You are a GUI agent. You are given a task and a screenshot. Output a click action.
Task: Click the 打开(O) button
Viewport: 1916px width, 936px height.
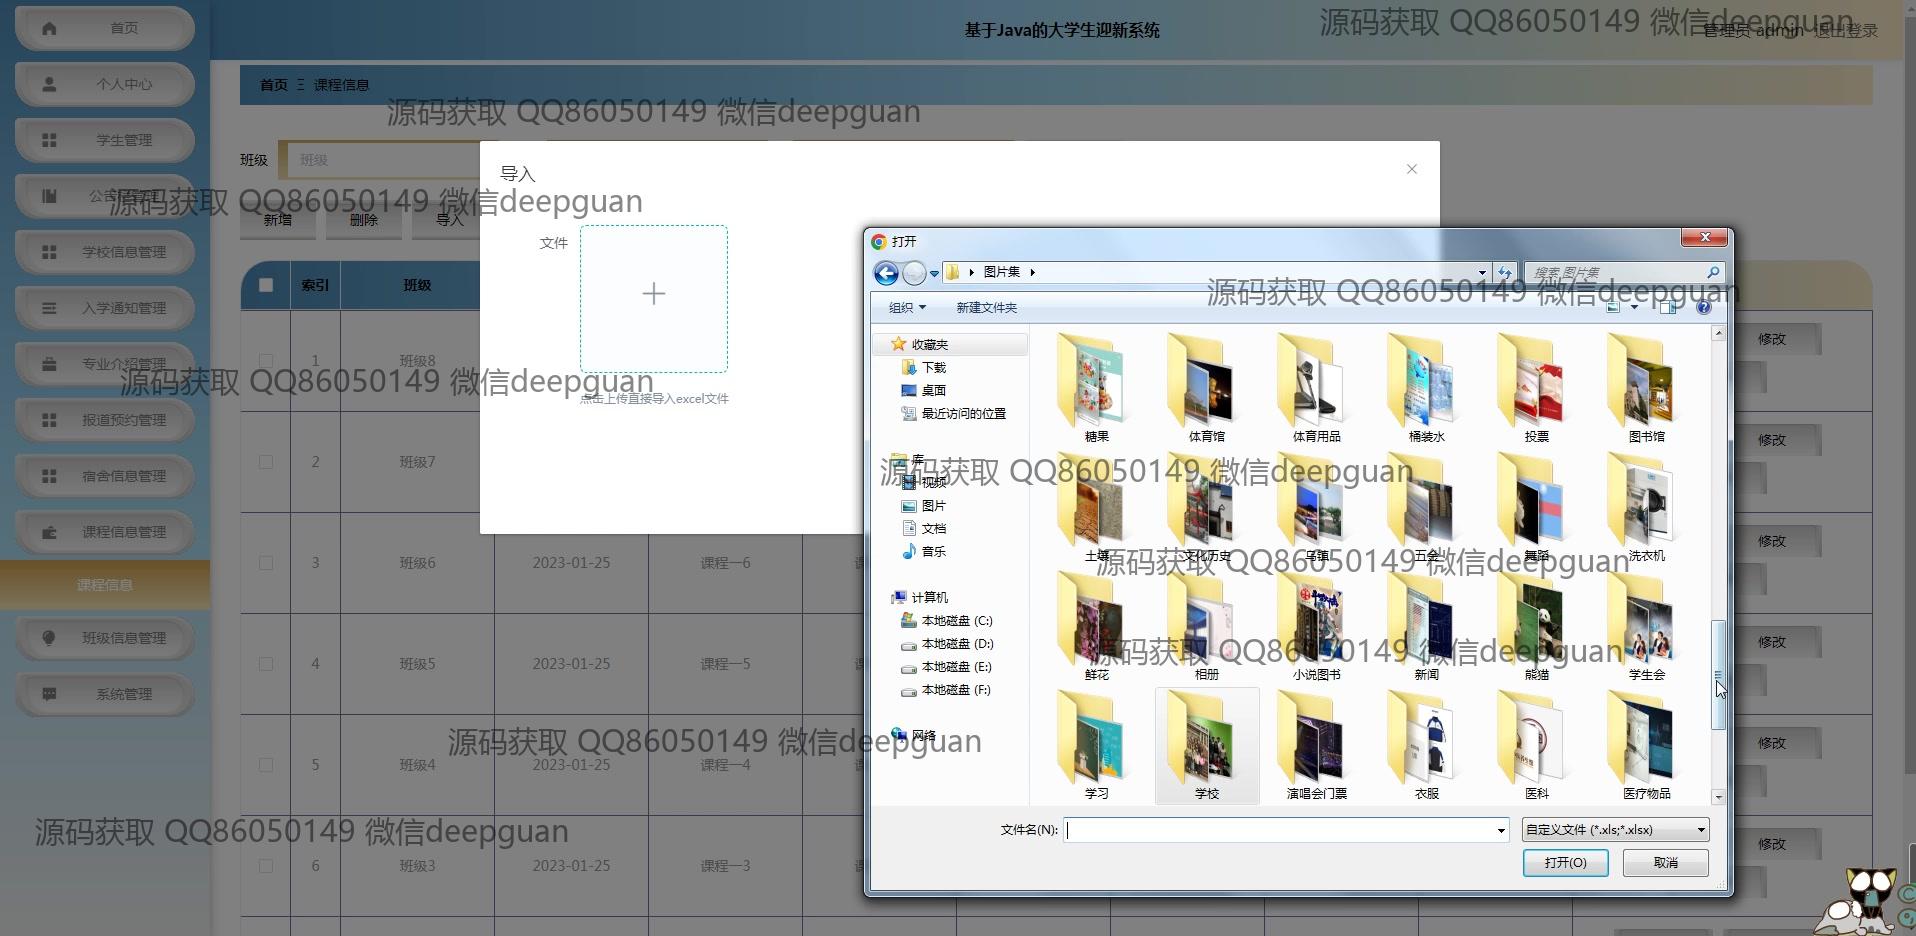coord(1565,863)
